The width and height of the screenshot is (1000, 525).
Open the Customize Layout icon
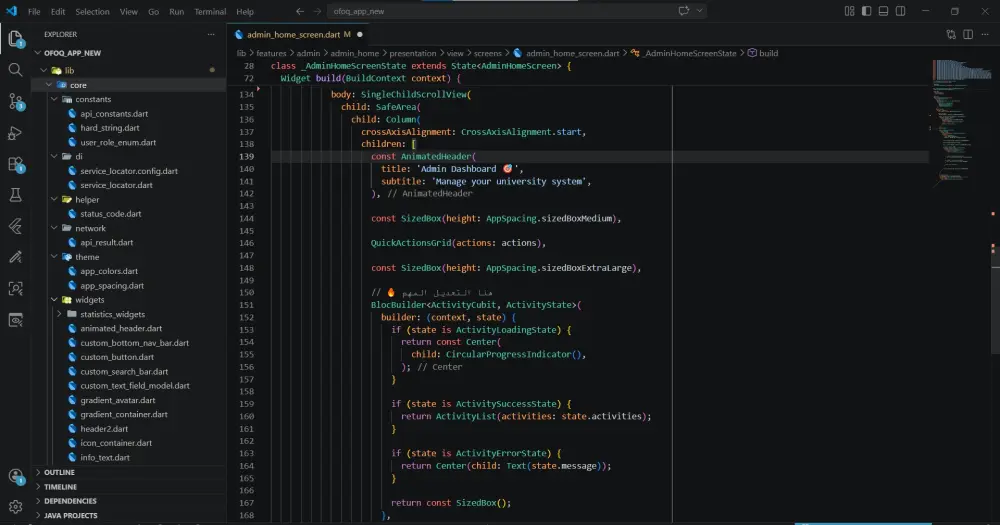click(x=849, y=11)
